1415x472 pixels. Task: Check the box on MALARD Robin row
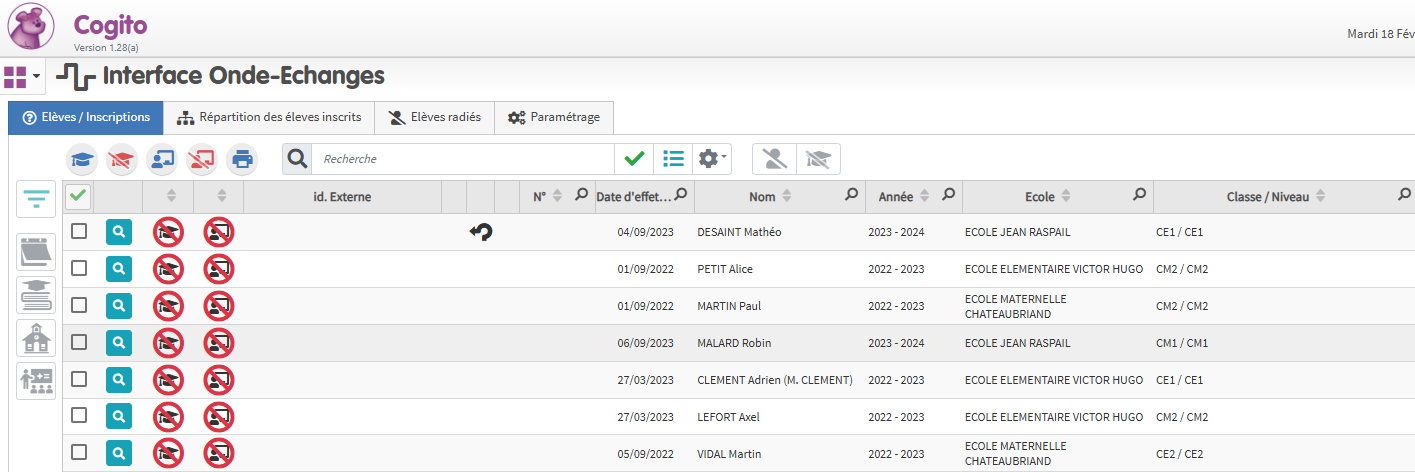click(79, 342)
